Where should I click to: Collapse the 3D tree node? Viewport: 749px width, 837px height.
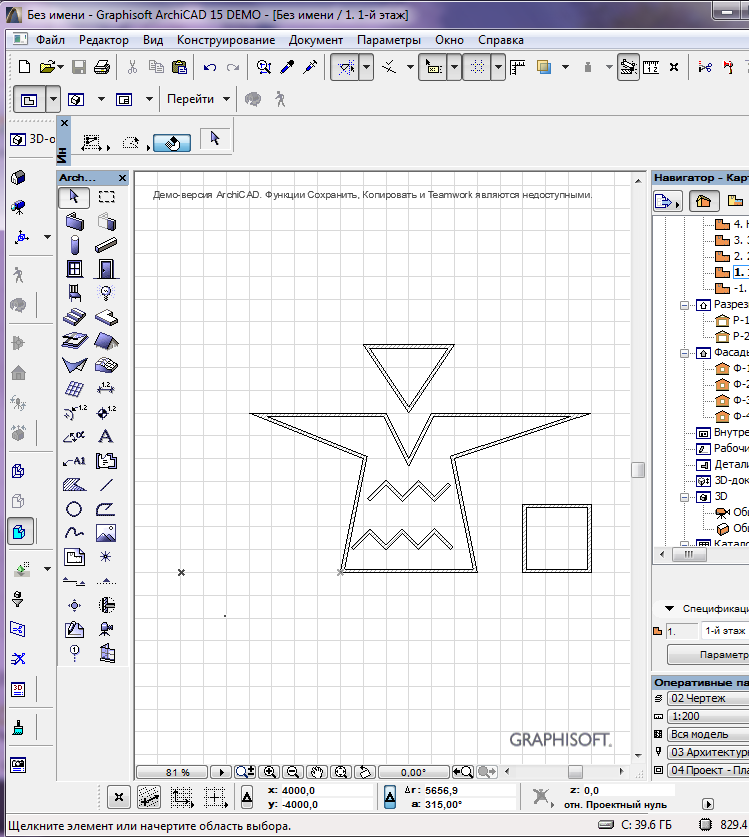point(684,498)
